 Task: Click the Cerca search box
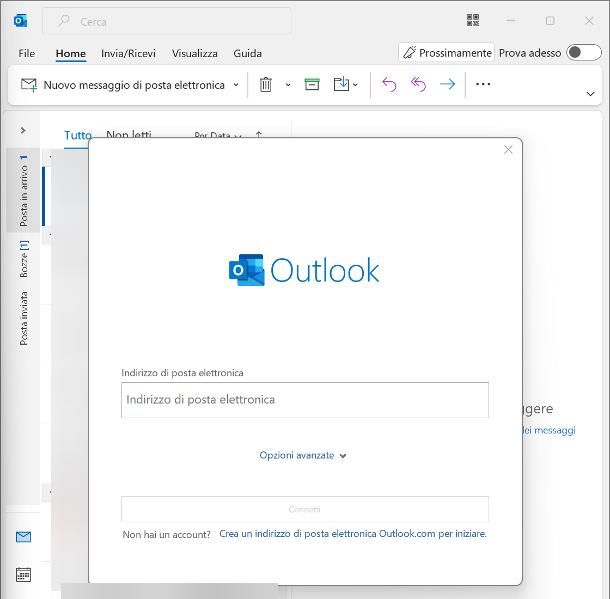pyautogui.click(x=167, y=21)
